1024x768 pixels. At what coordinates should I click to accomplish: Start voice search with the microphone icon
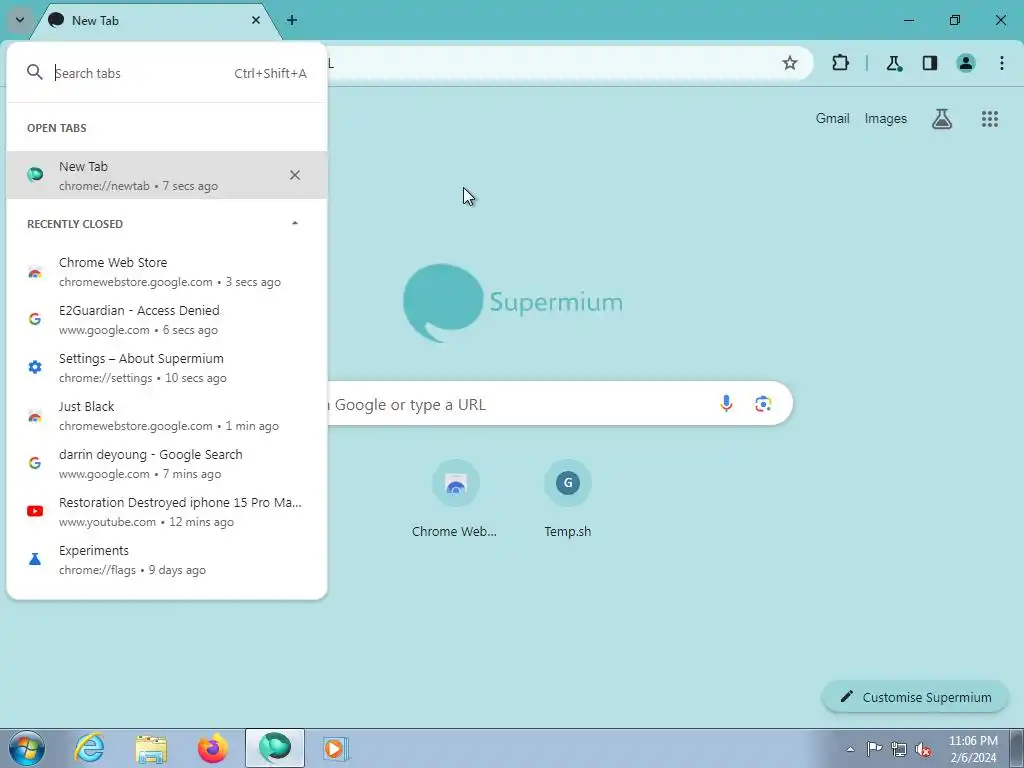pyautogui.click(x=726, y=404)
